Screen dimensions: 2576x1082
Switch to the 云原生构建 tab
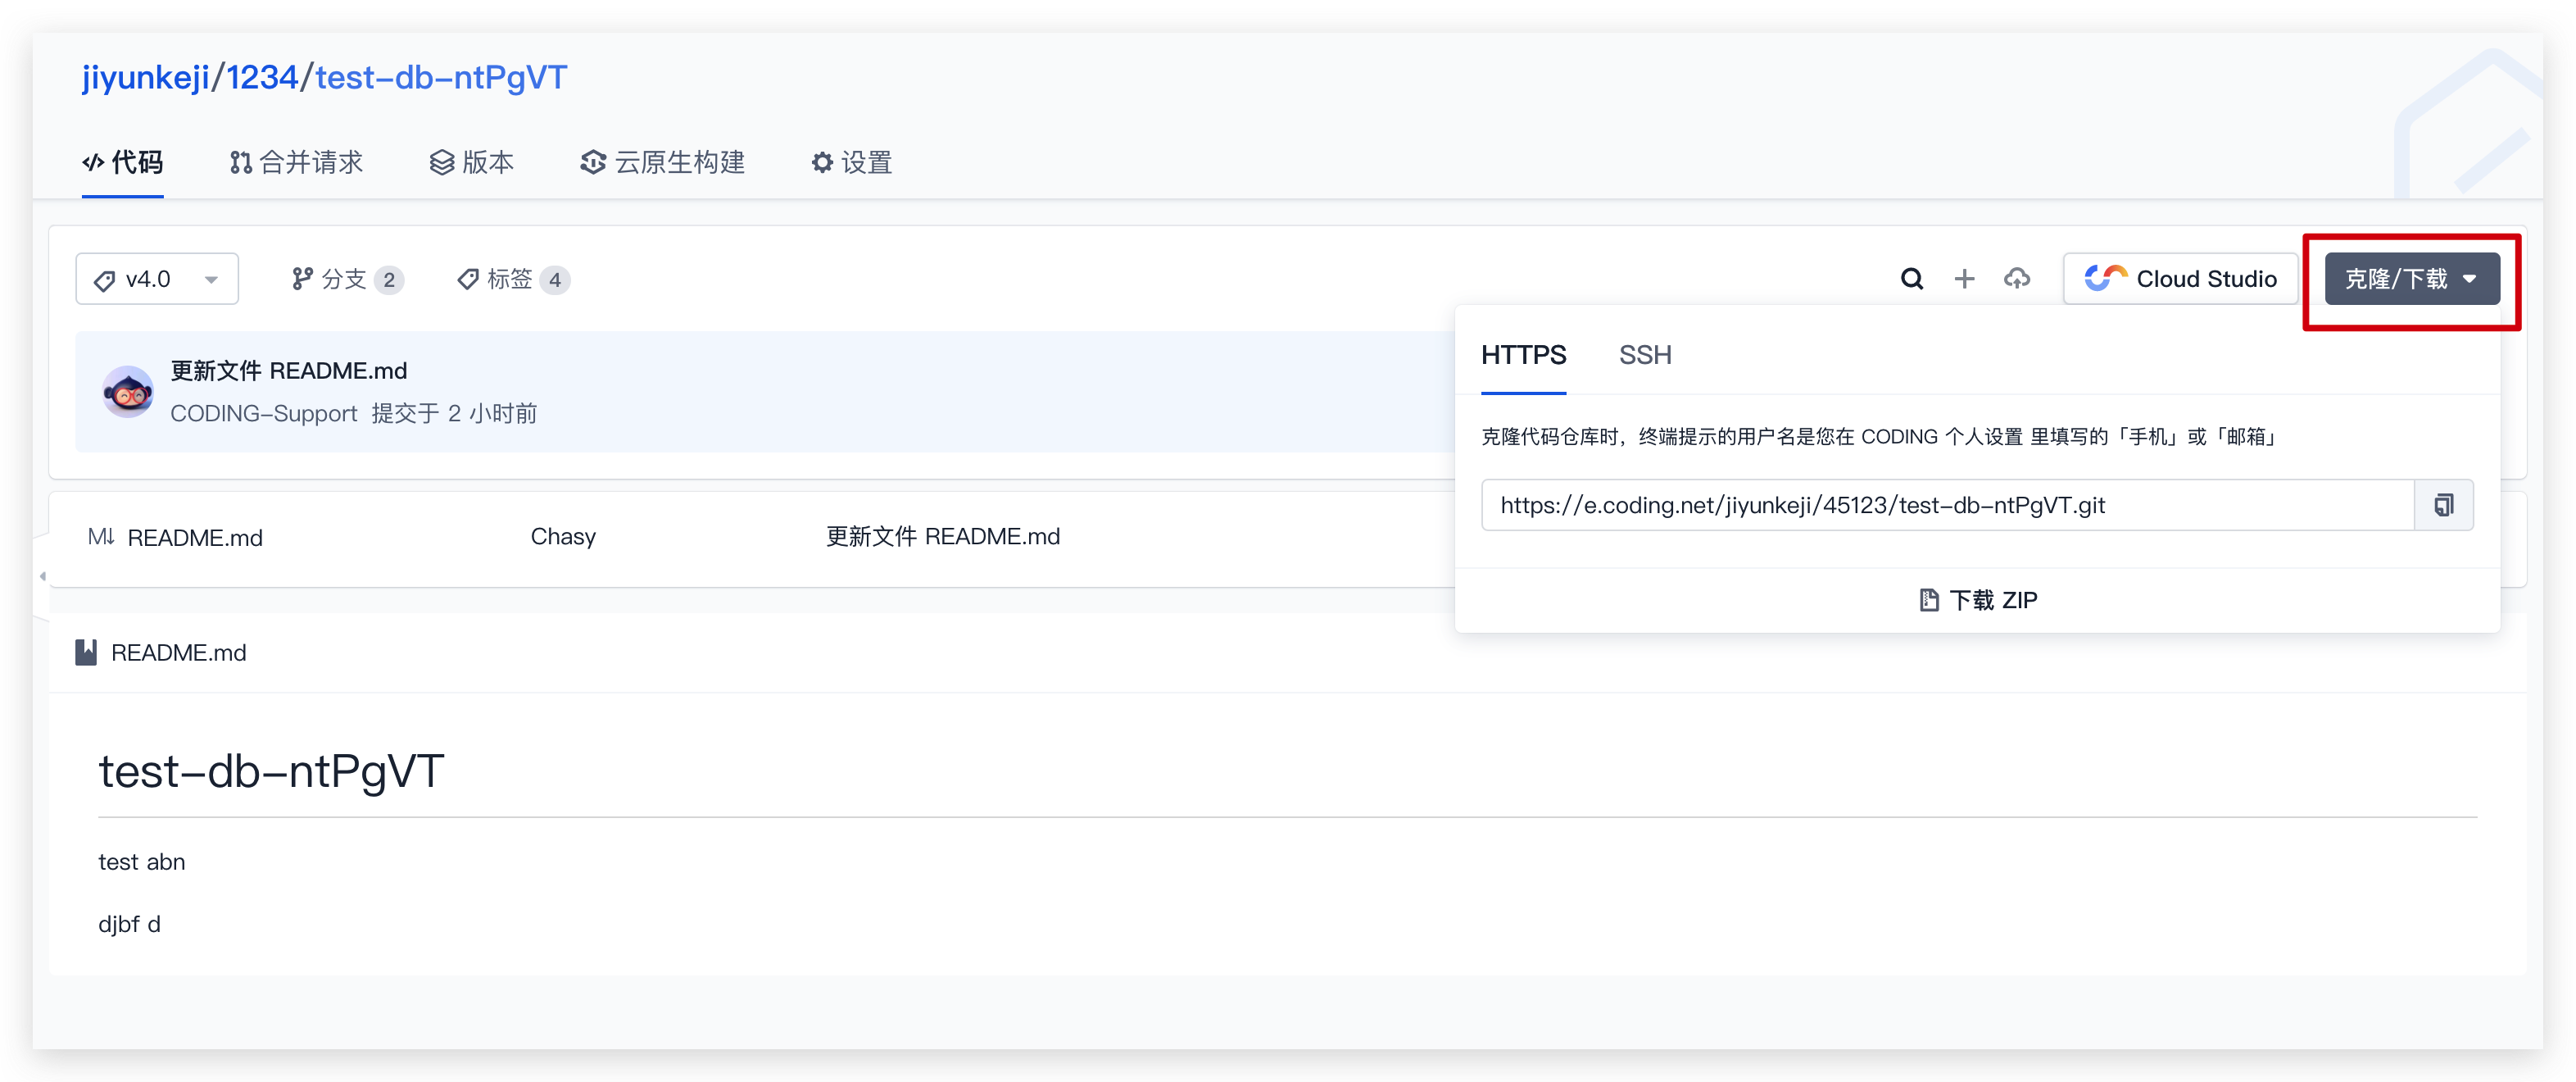tap(662, 162)
